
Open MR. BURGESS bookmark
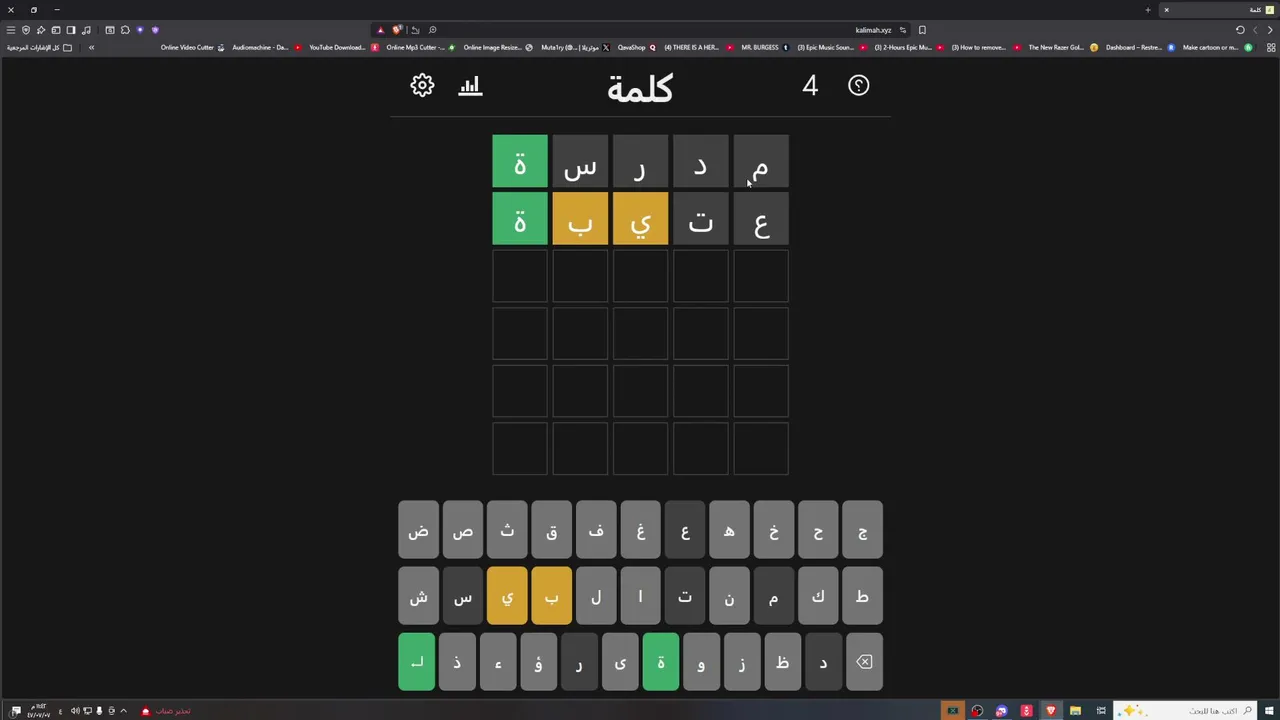pos(765,47)
